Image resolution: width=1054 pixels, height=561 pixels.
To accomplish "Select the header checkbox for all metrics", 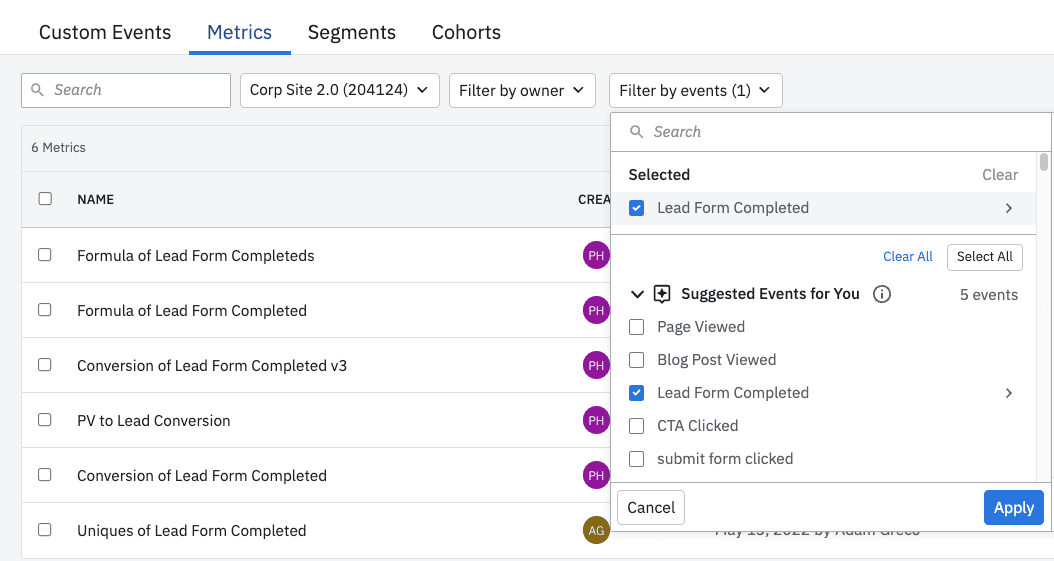I will click(45, 199).
